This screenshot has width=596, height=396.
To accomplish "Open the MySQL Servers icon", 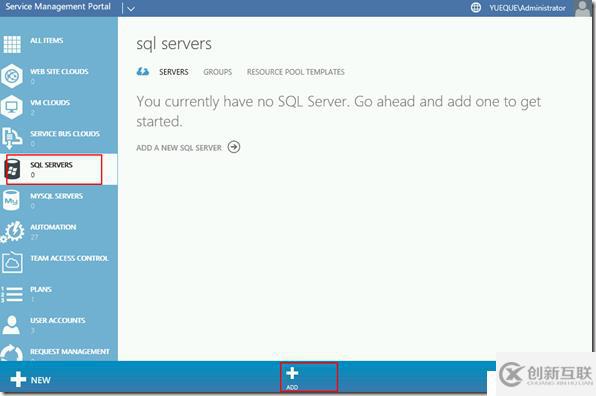I will [11, 200].
